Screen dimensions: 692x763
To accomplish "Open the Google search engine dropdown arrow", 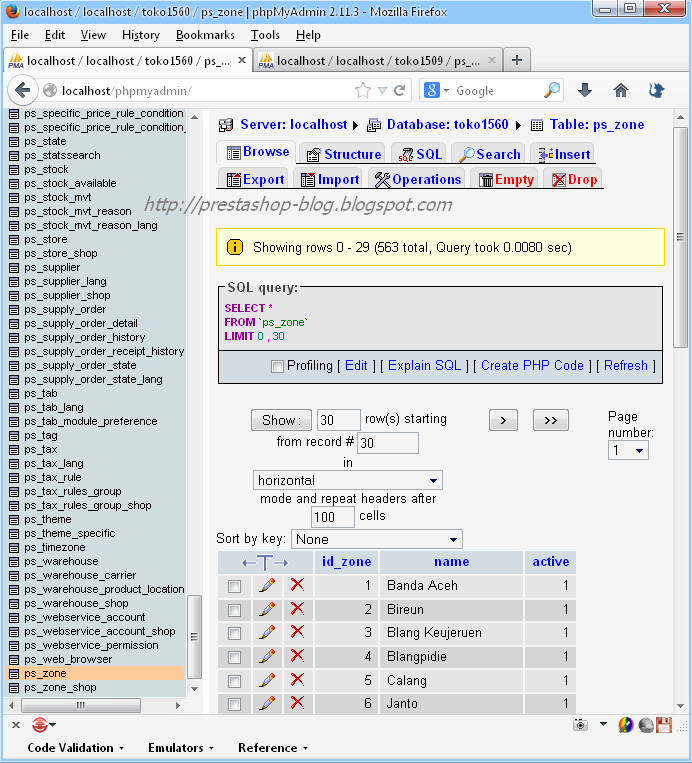I will coord(446,91).
